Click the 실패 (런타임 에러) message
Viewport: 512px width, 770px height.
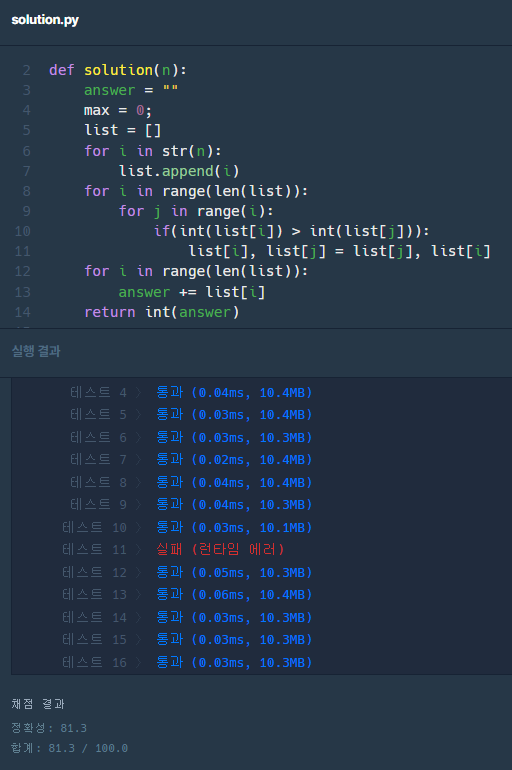tap(220, 549)
